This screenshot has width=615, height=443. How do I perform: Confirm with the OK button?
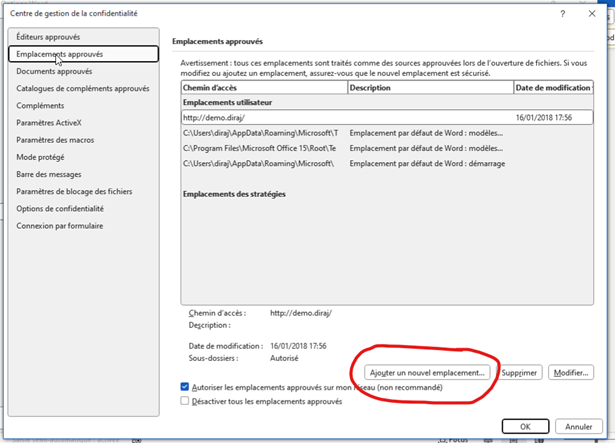point(524,426)
